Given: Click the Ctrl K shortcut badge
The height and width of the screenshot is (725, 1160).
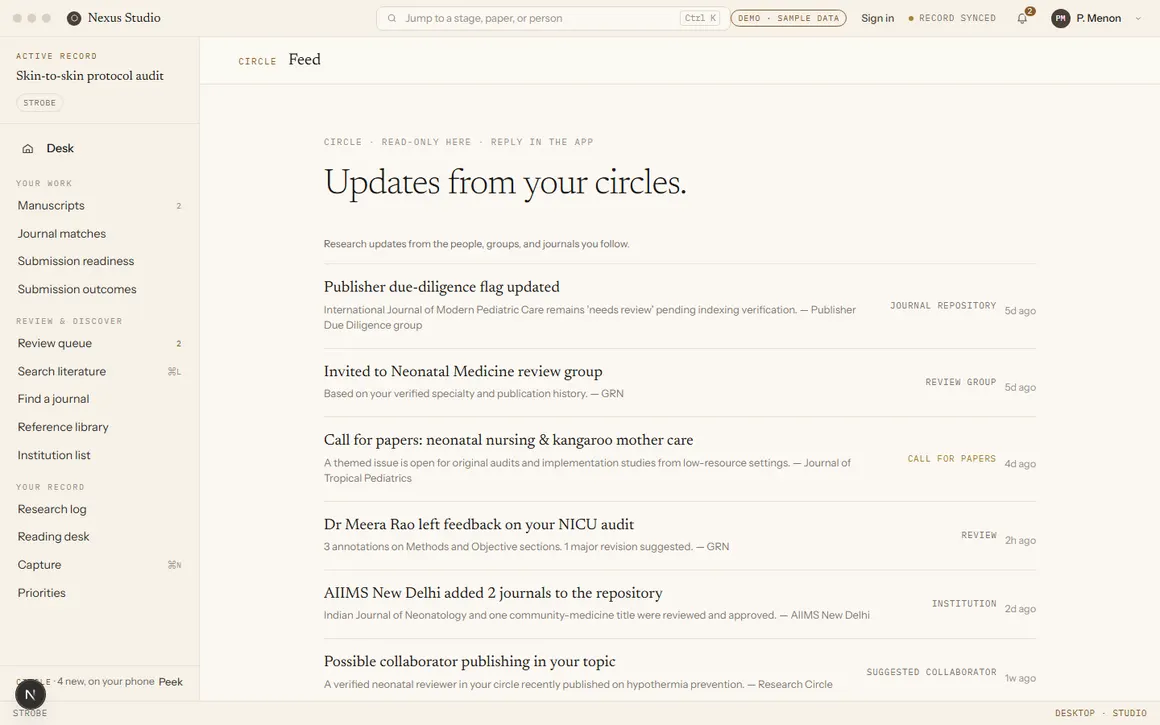Looking at the screenshot, I should pyautogui.click(x=700, y=18).
